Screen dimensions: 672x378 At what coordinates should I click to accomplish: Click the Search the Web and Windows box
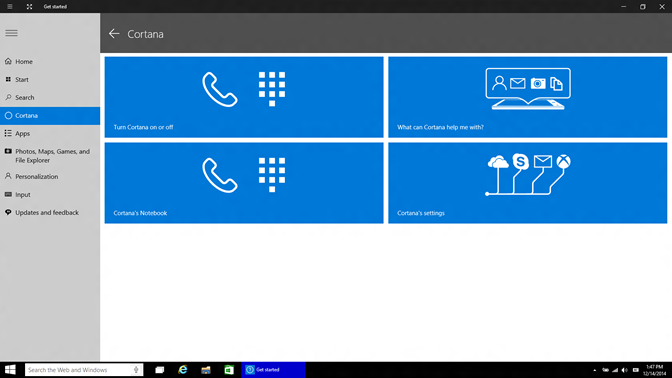(84, 370)
